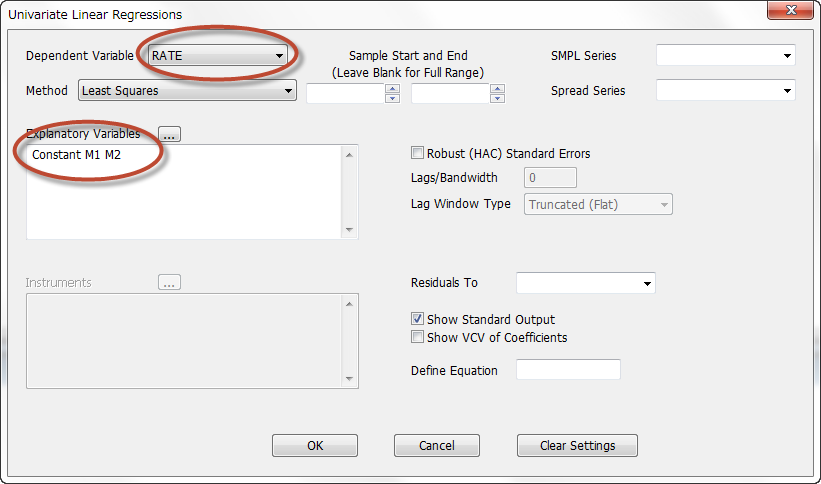Open the SMPL Series dropdown
The width and height of the screenshot is (821, 484).
point(726,56)
